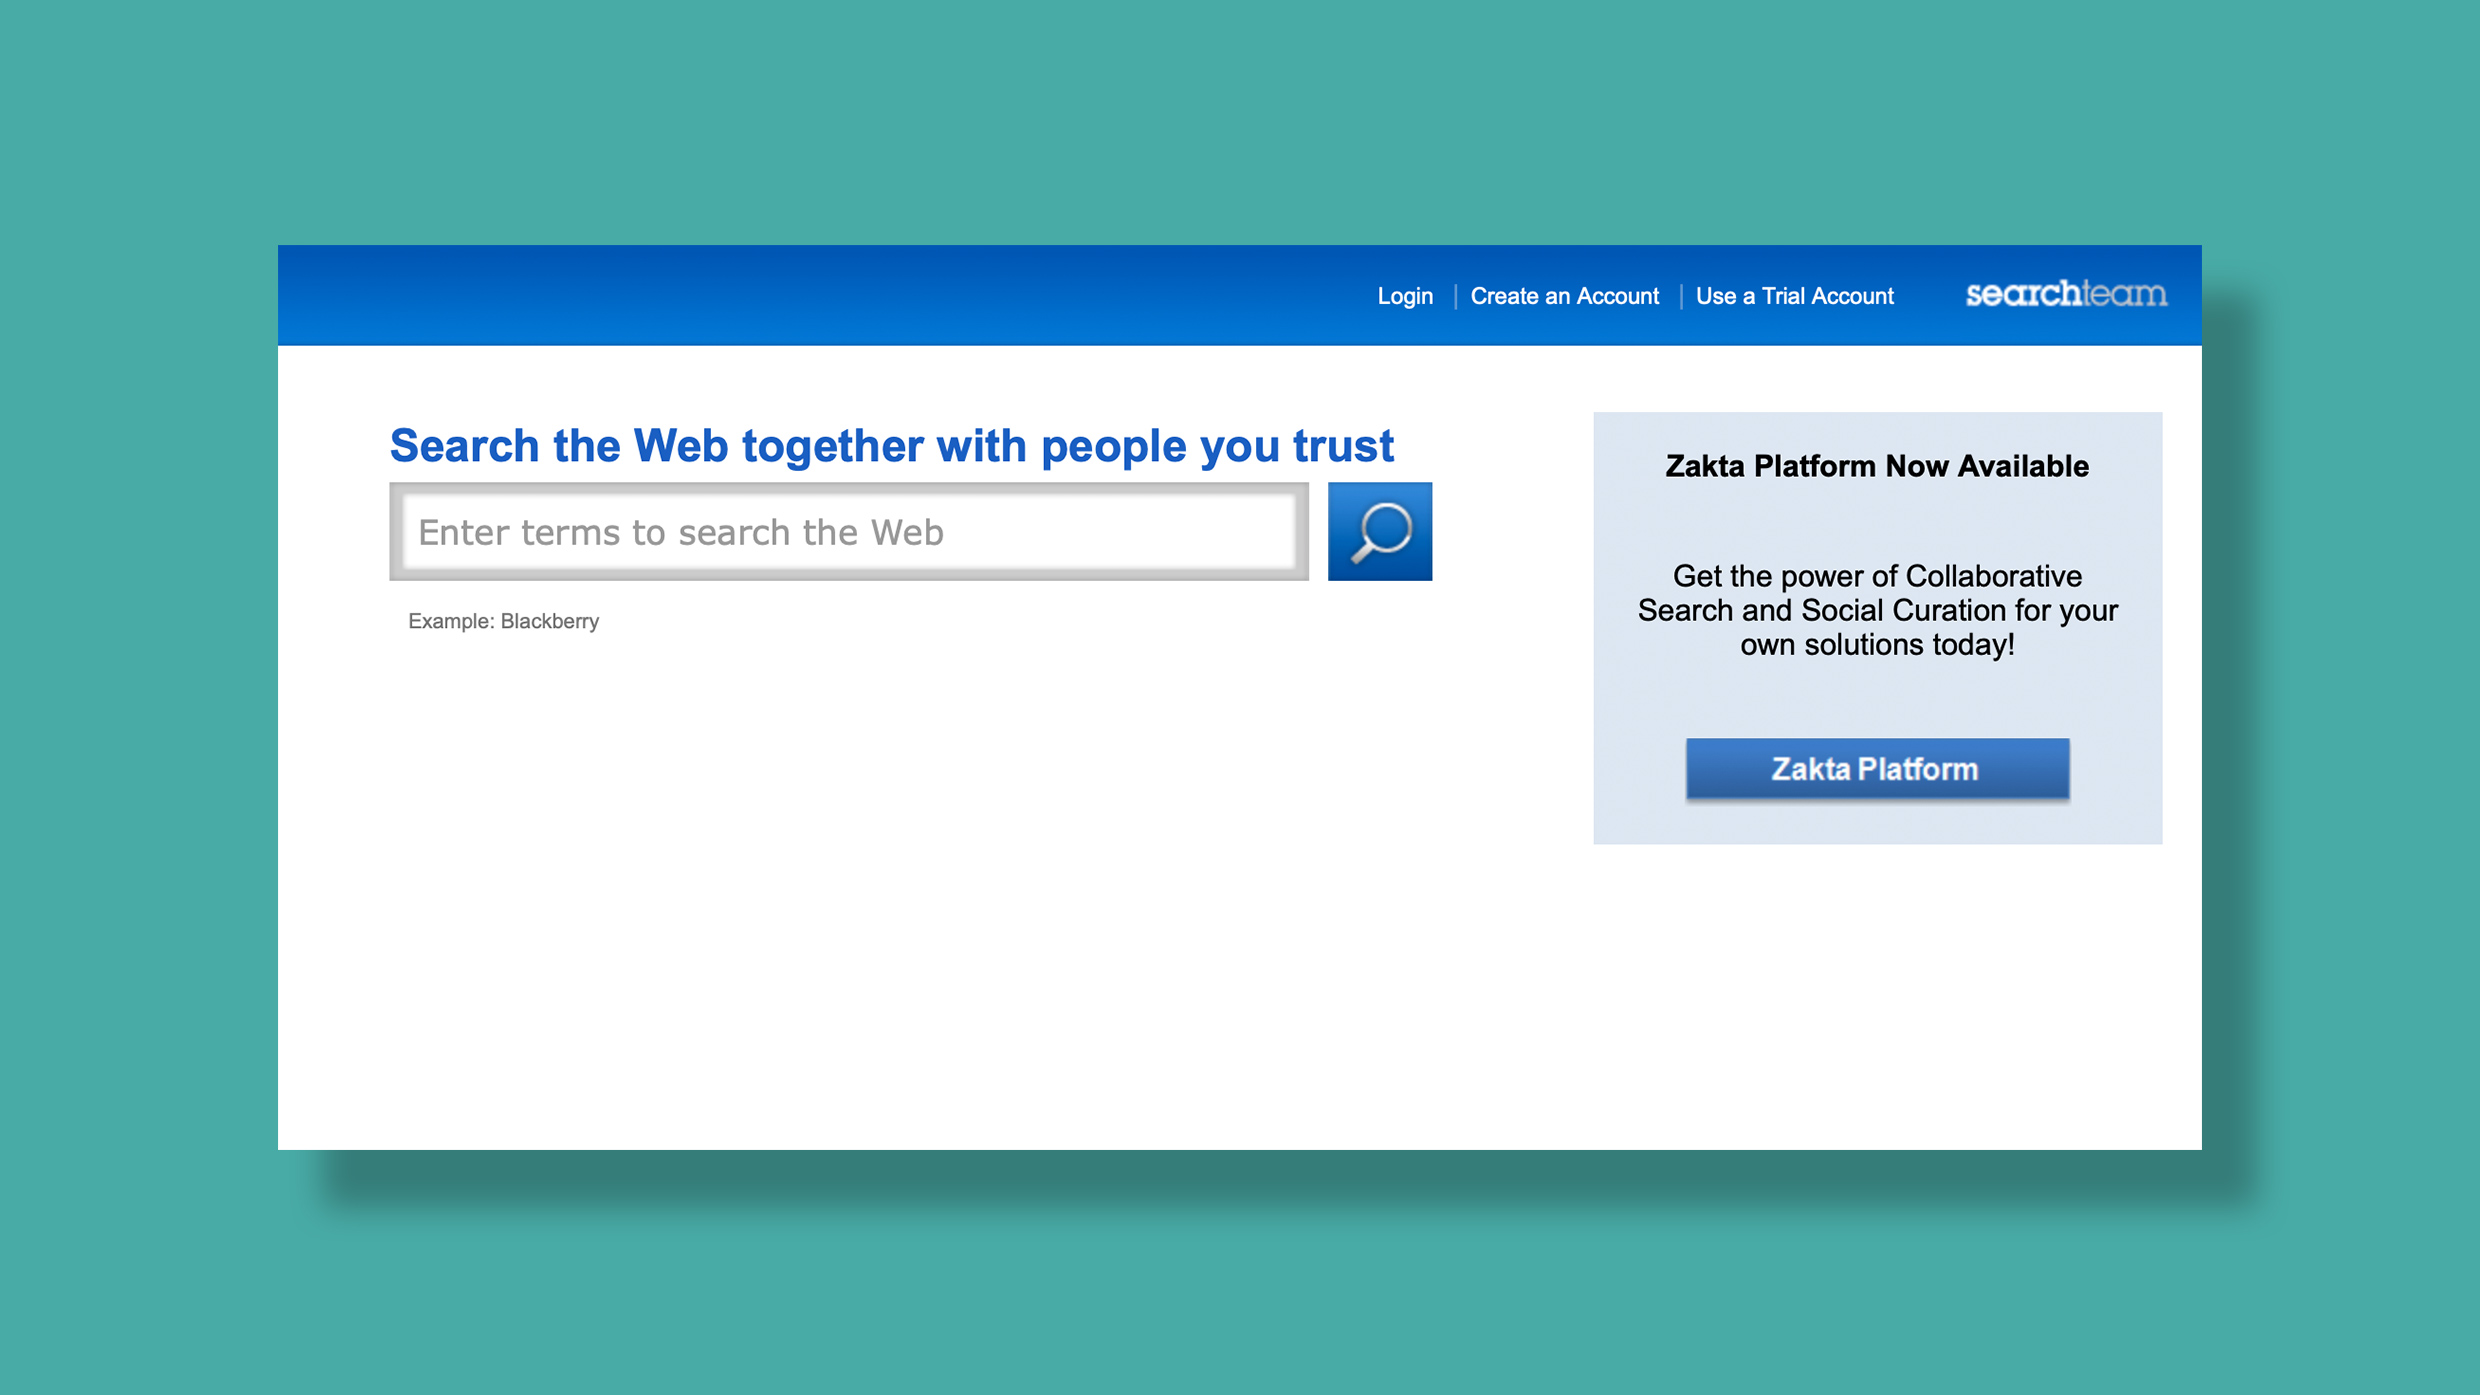Open the Create an Account link
The height and width of the screenshot is (1395, 2480).
tap(1564, 296)
